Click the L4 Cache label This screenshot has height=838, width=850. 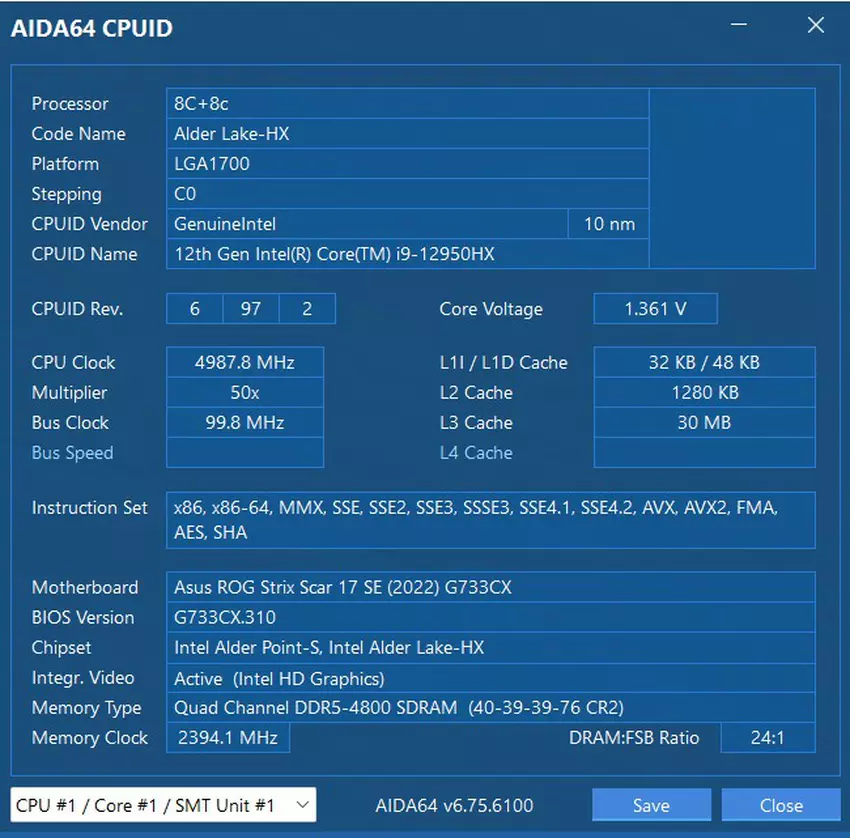click(476, 453)
